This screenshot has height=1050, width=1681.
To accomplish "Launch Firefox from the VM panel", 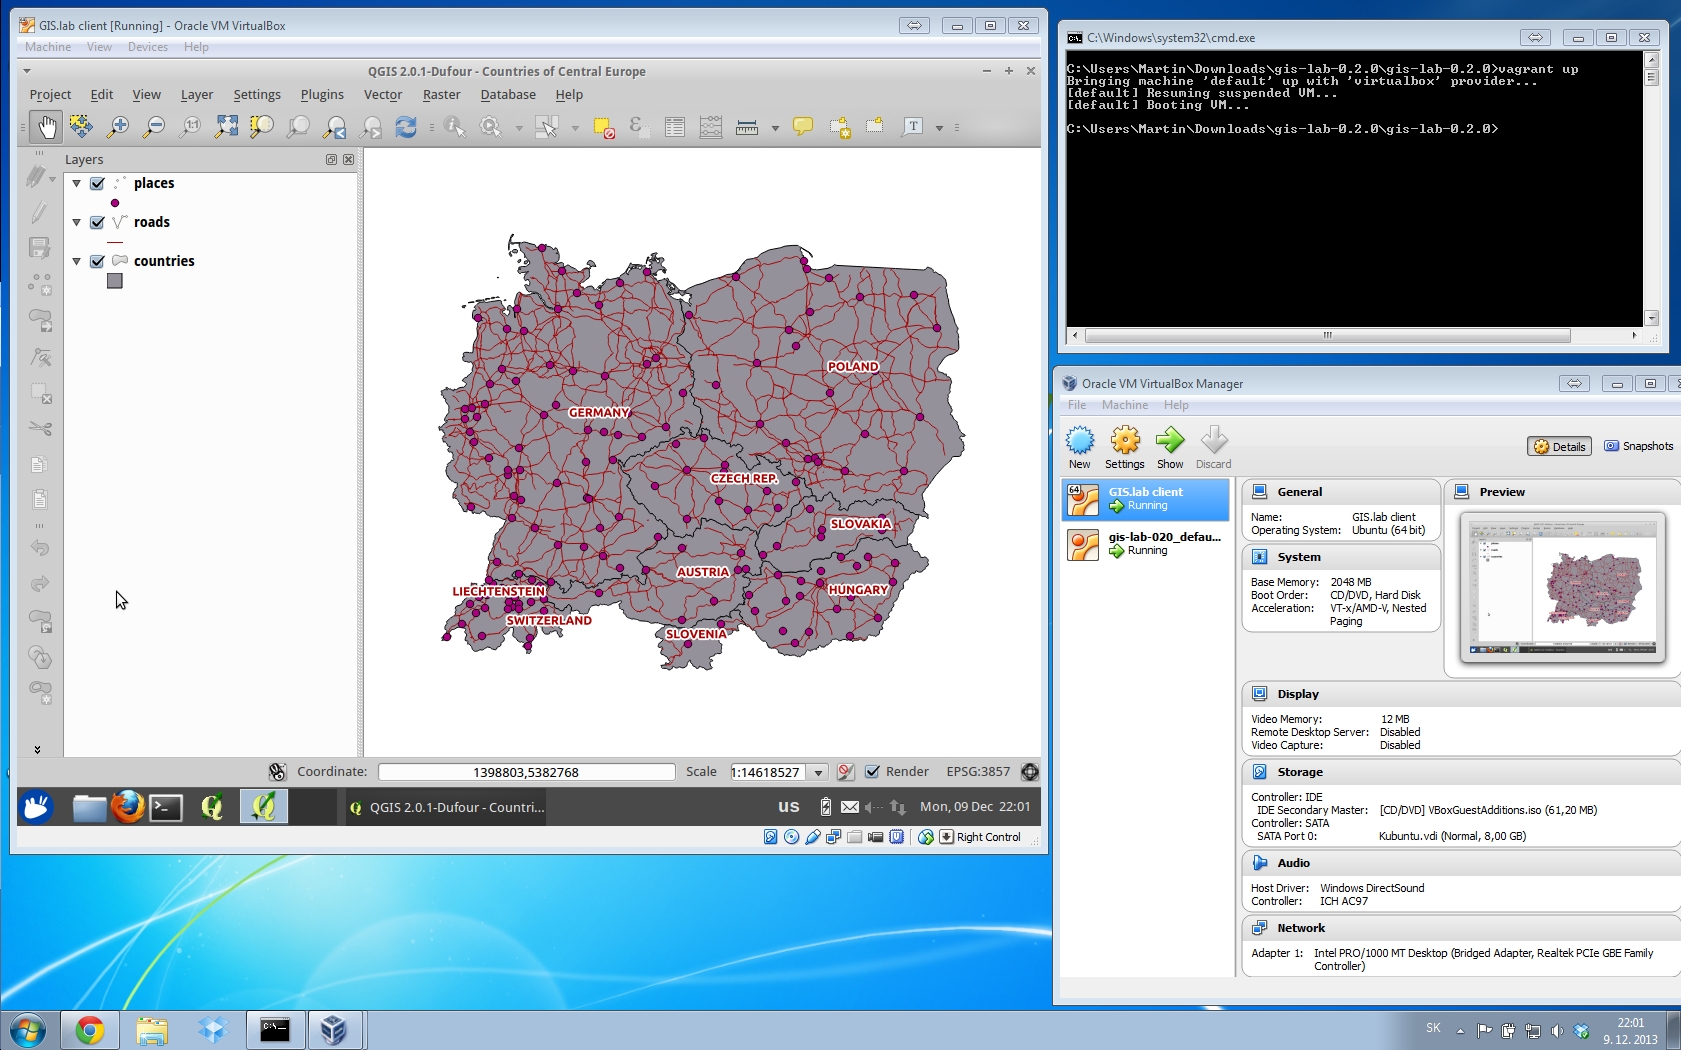I will click(128, 807).
